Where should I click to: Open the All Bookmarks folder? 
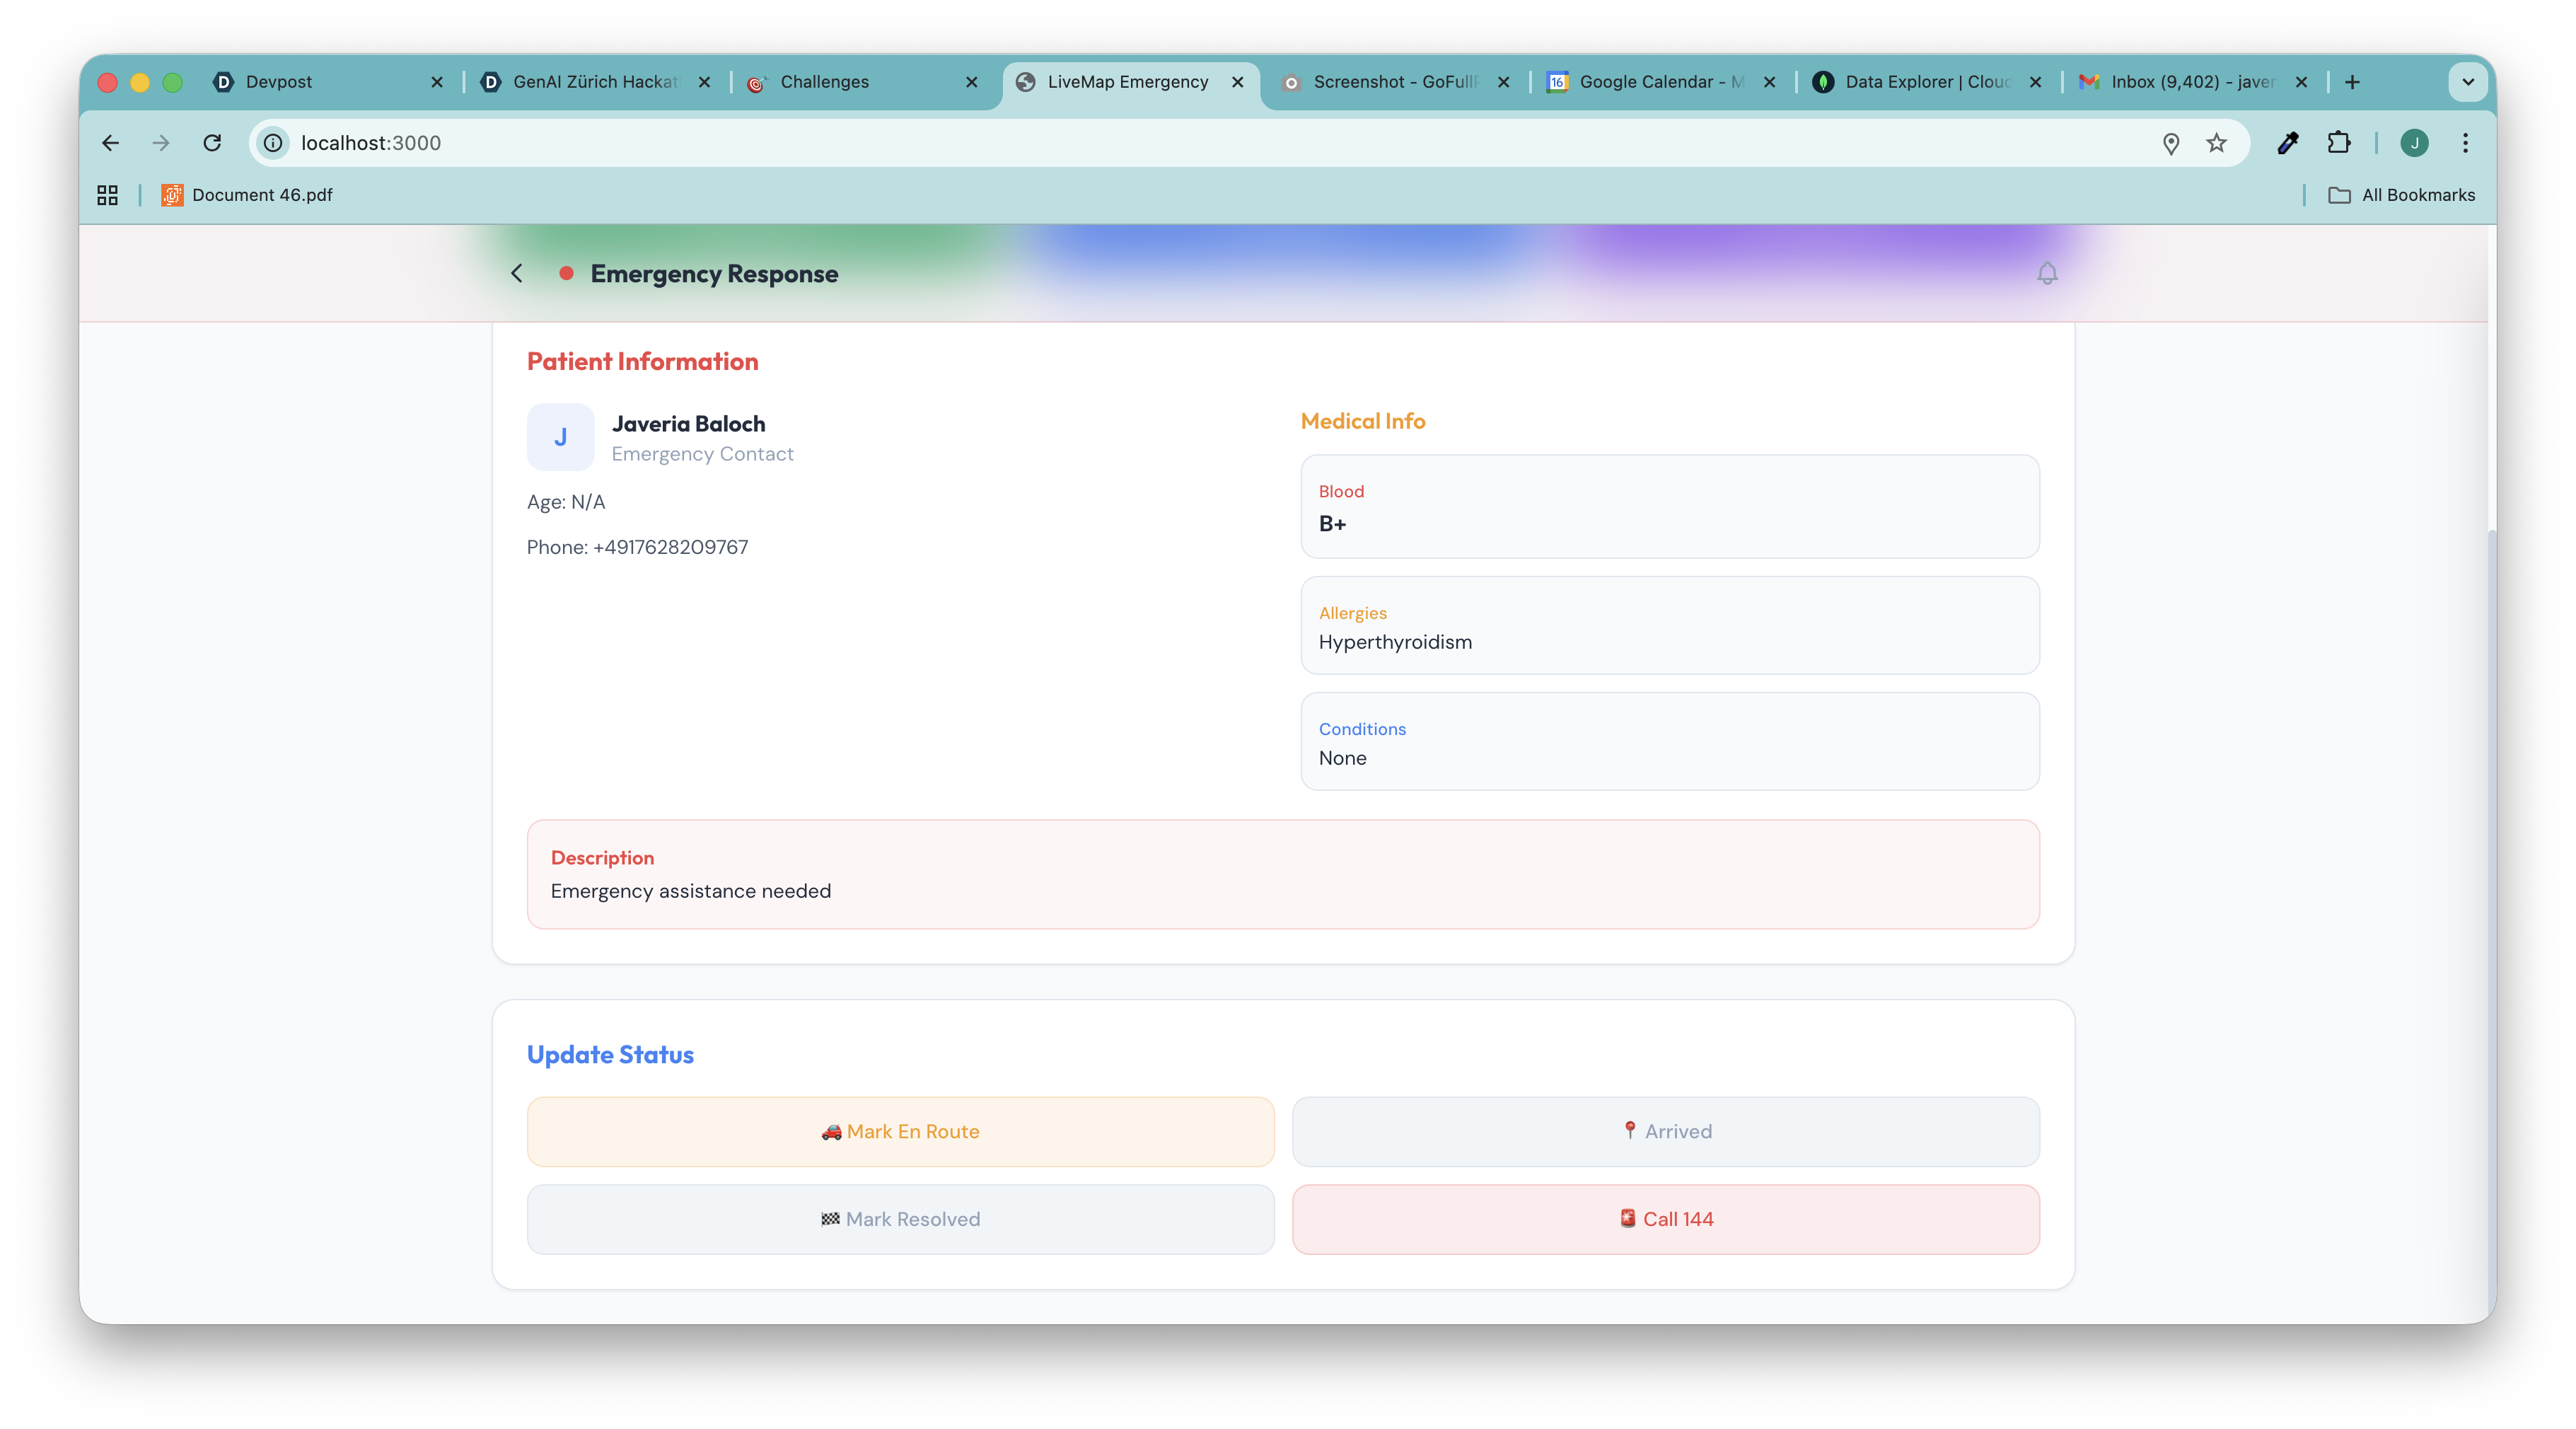(2402, 195)
